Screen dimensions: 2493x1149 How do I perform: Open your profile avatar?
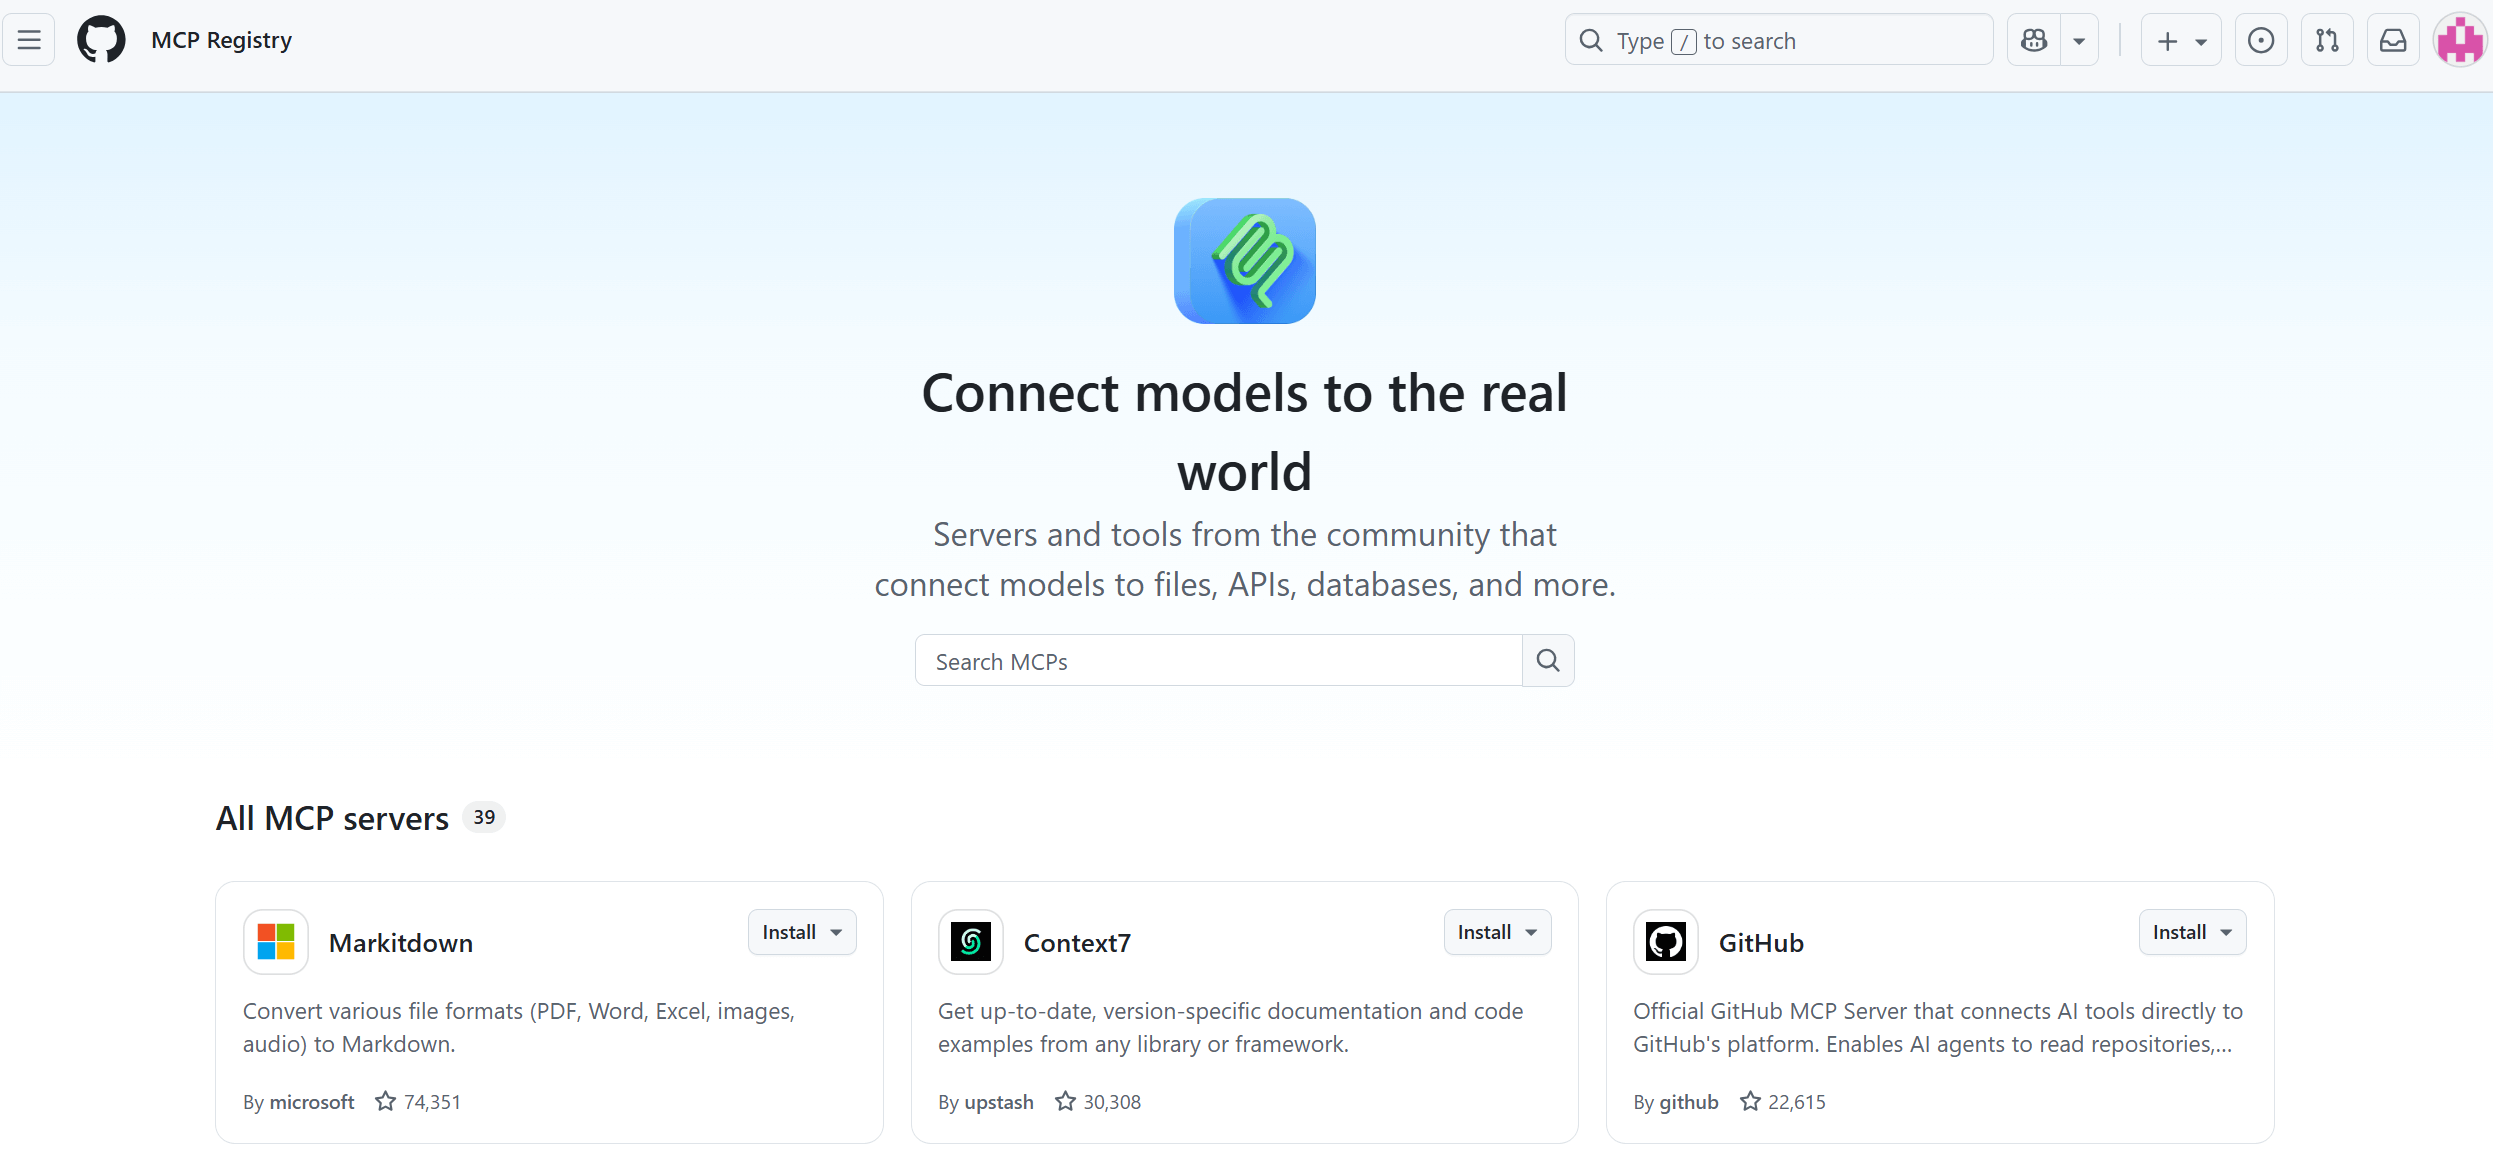[2459, 39]
